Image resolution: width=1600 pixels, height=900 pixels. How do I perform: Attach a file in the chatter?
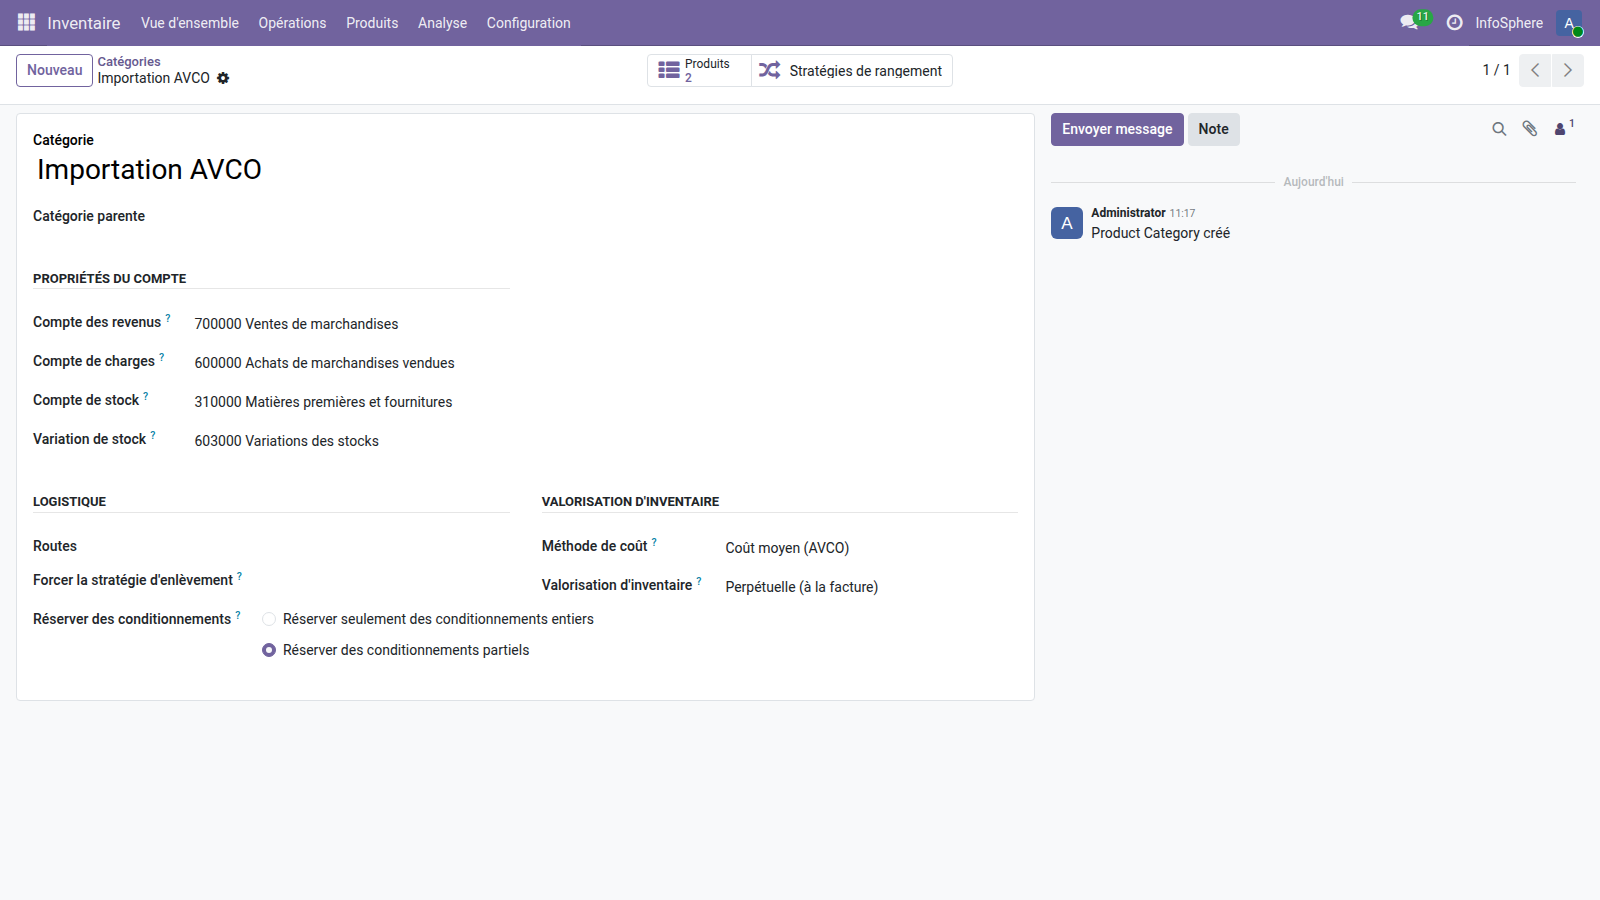[x=1529, y=129]
